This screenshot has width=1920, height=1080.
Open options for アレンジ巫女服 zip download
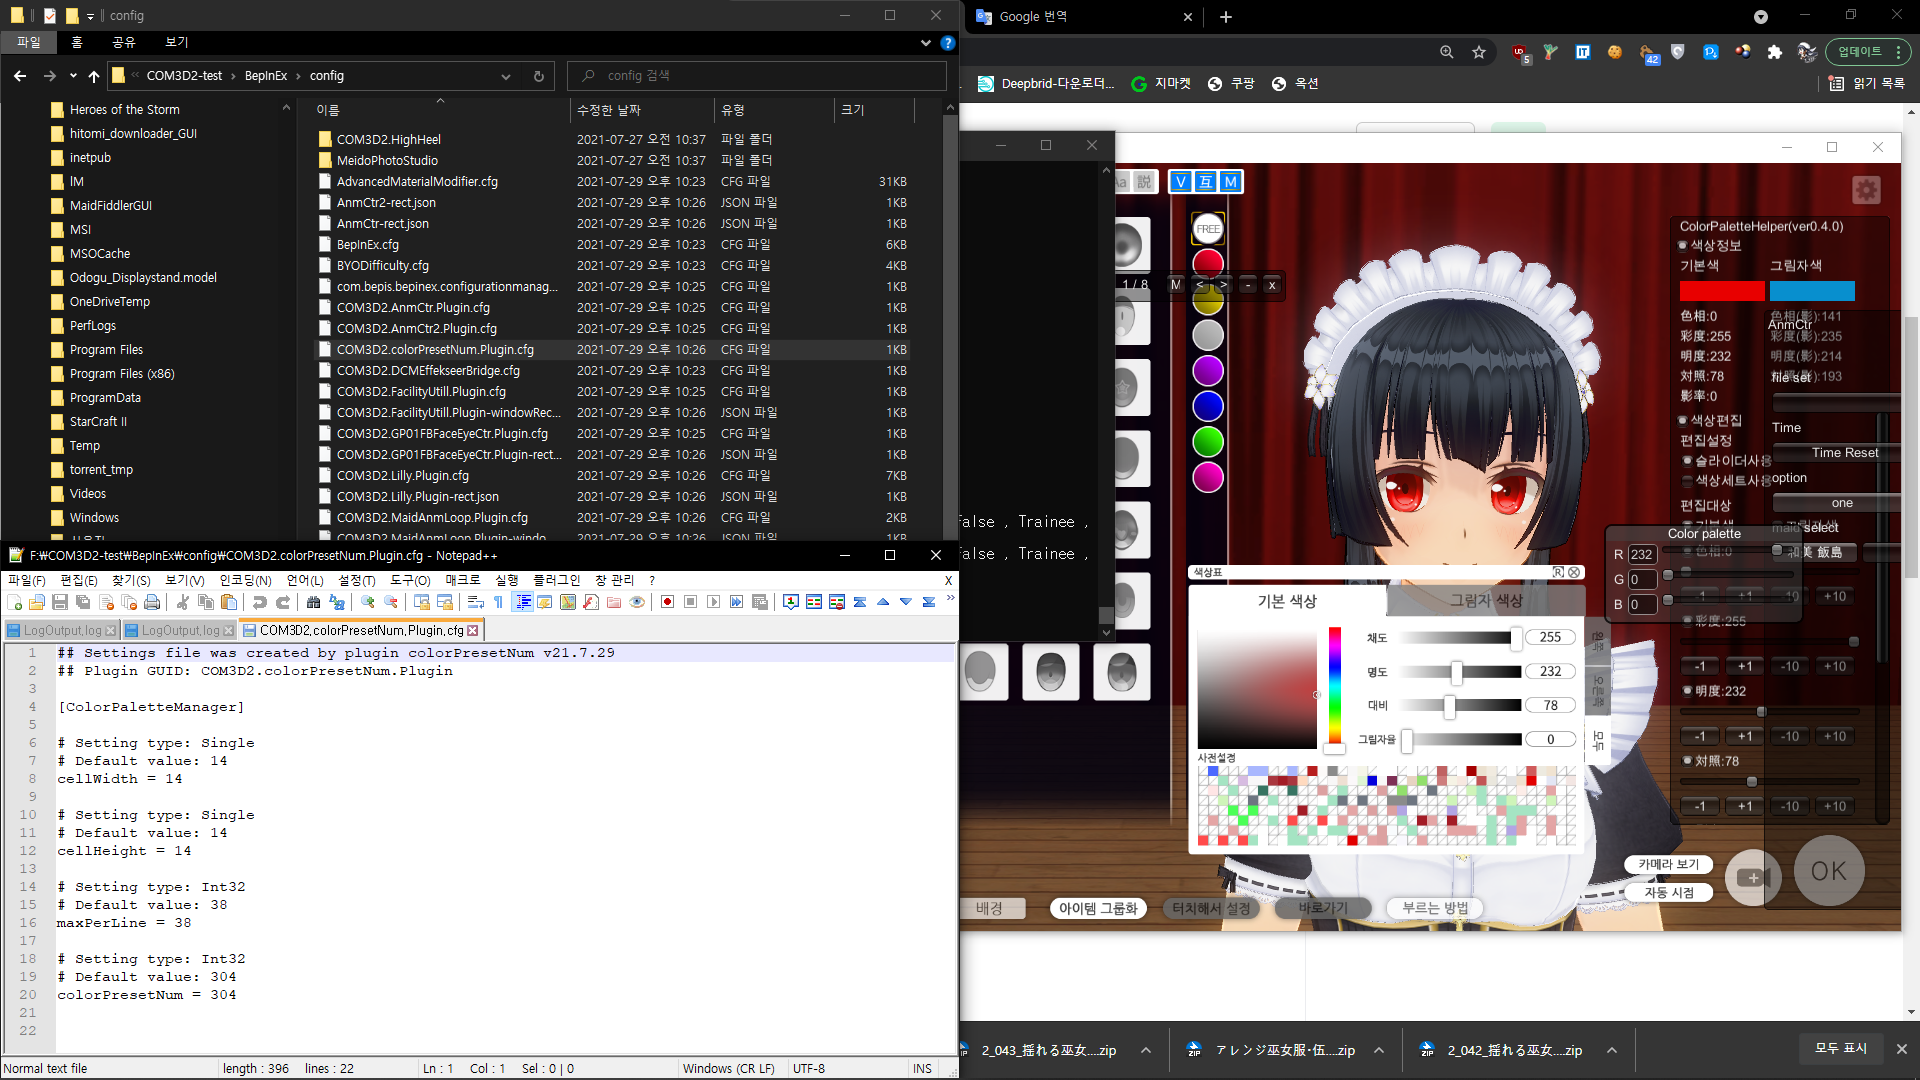pos(1379,1050)
